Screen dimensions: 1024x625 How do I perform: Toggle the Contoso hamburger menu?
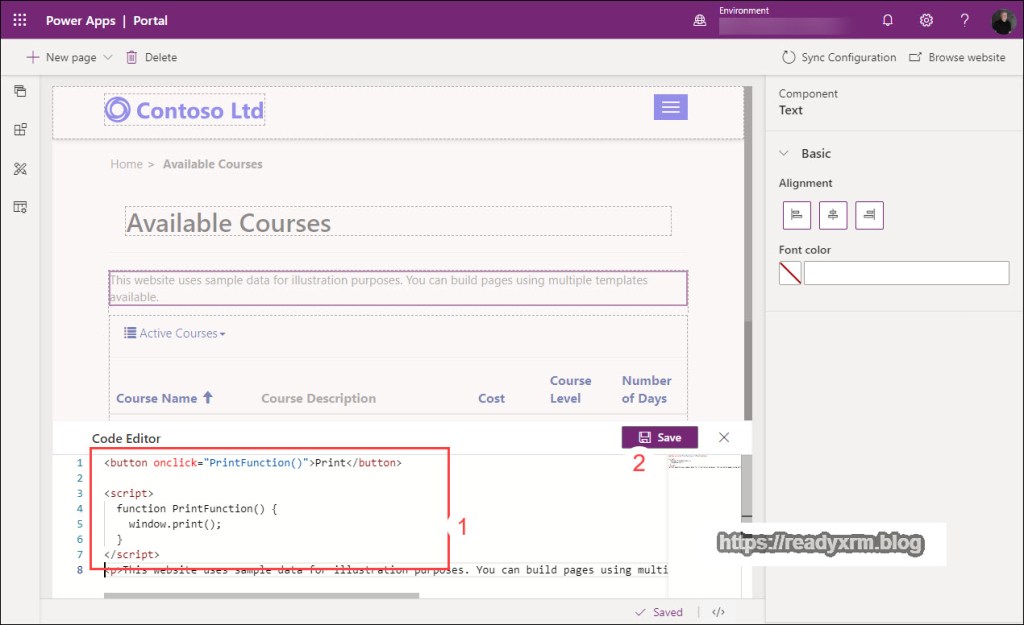[x=670, y=107]
